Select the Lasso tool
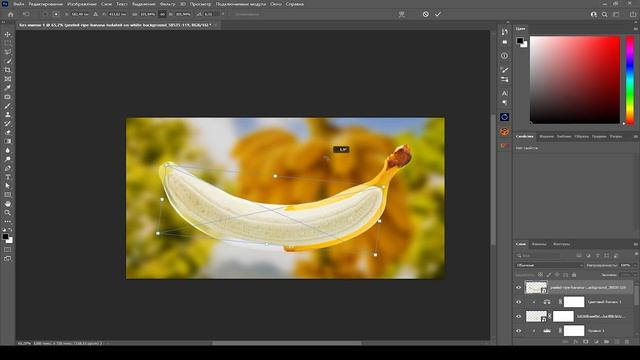640x360 pixels. tap(7, 52)
